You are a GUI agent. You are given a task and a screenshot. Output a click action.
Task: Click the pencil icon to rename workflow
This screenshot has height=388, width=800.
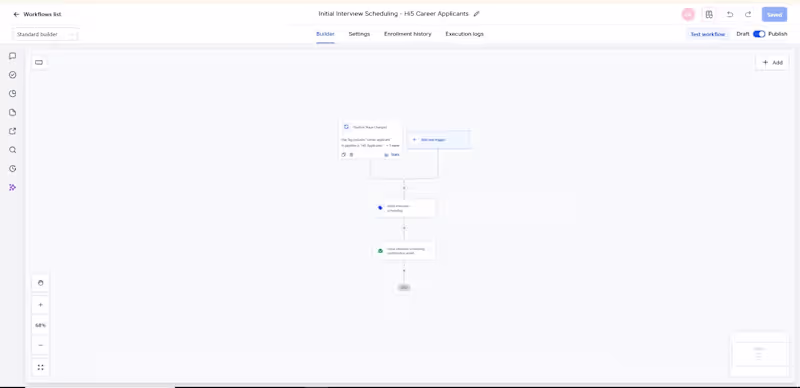[x=477, y=14]
